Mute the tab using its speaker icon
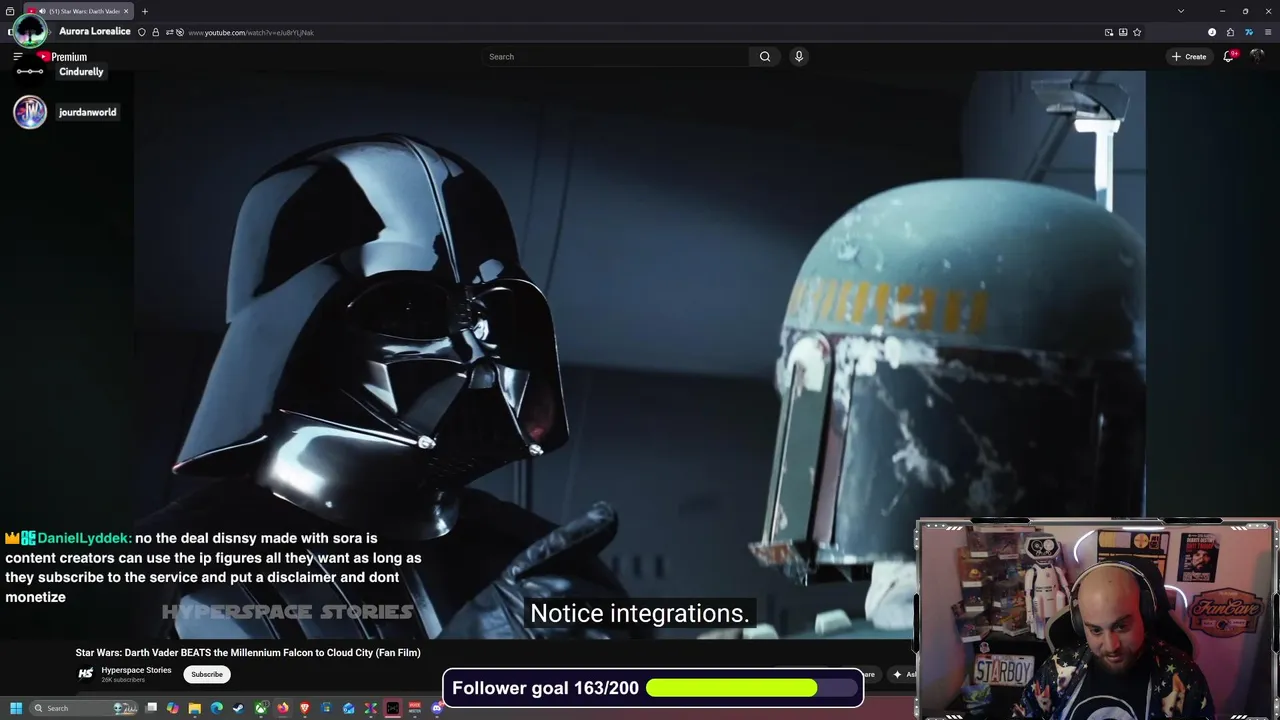This screenshot has width=1280, height=720. click(x=43, y=11)
